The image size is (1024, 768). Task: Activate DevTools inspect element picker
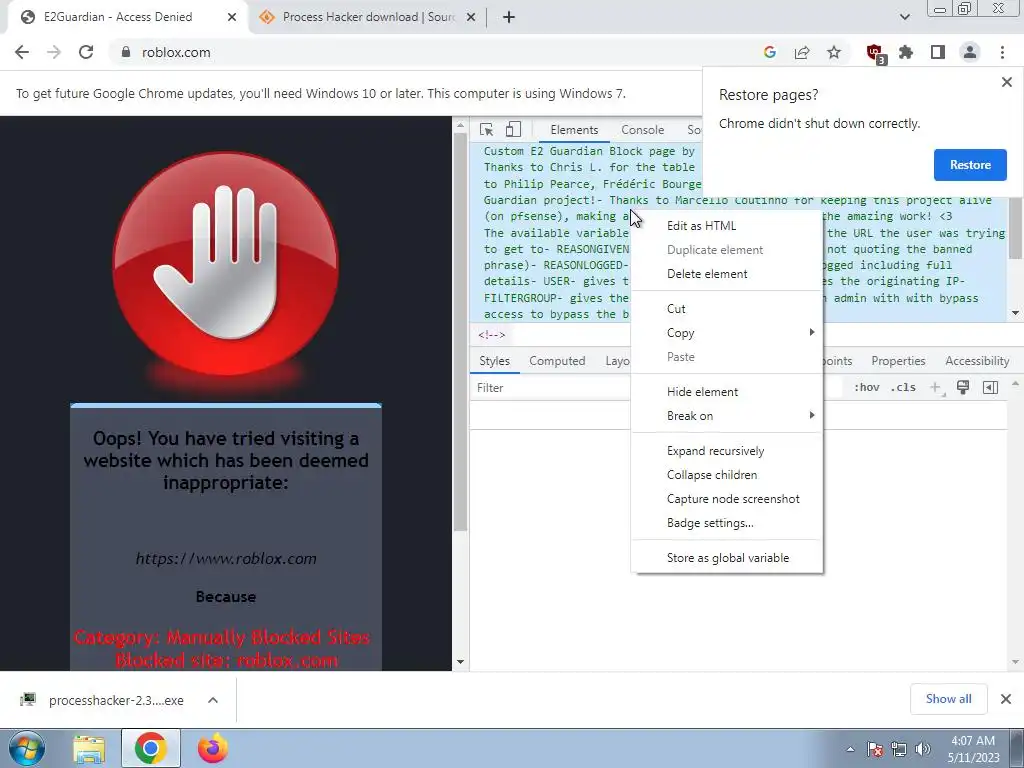[486, 129]
